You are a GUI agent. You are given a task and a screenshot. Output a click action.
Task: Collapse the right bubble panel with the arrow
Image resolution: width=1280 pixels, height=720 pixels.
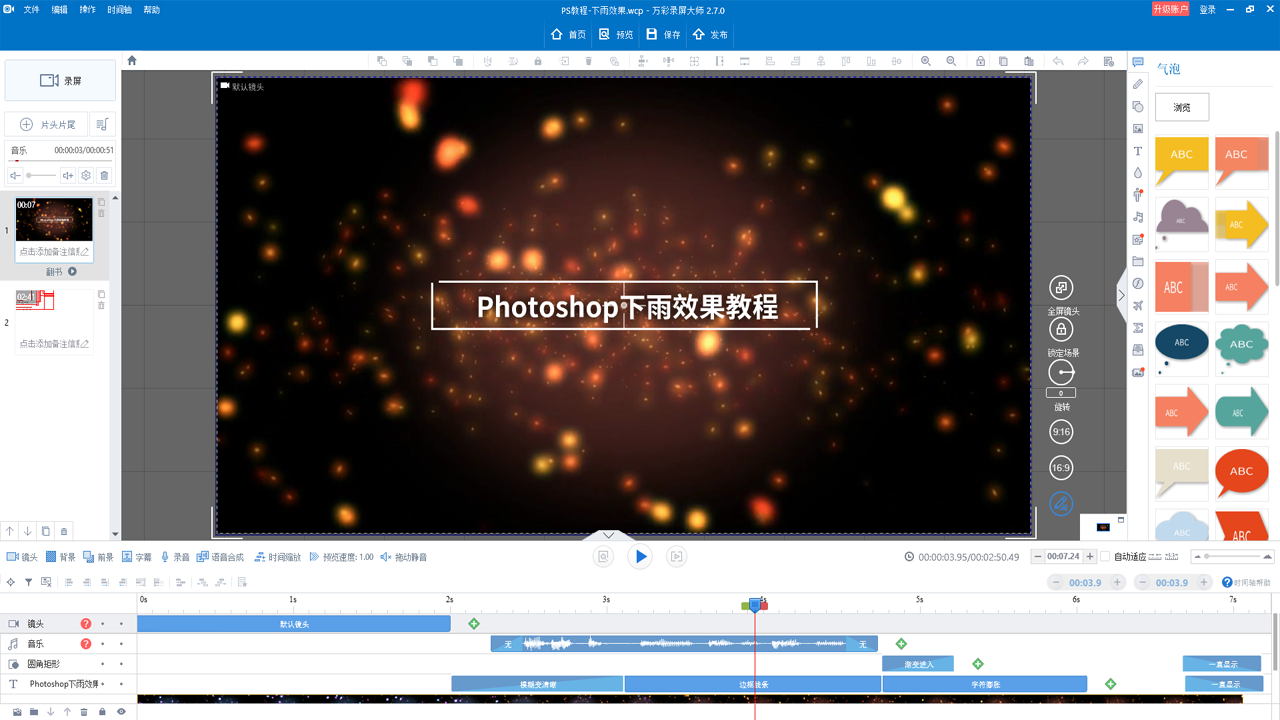click(1122, 296)
